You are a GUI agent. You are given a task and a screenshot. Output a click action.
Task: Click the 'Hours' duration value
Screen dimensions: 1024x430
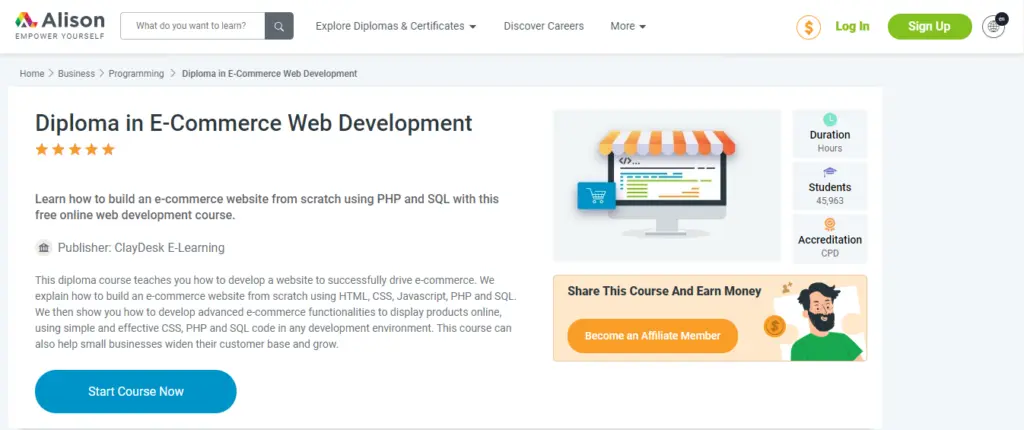coord(829,148)
